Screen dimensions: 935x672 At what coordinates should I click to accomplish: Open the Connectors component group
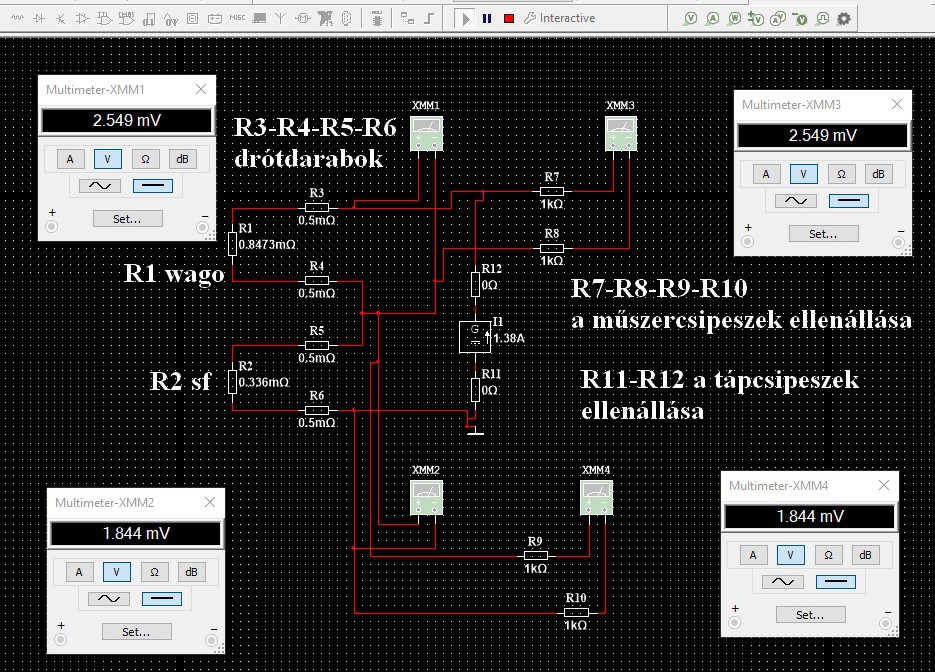(346, 18)
